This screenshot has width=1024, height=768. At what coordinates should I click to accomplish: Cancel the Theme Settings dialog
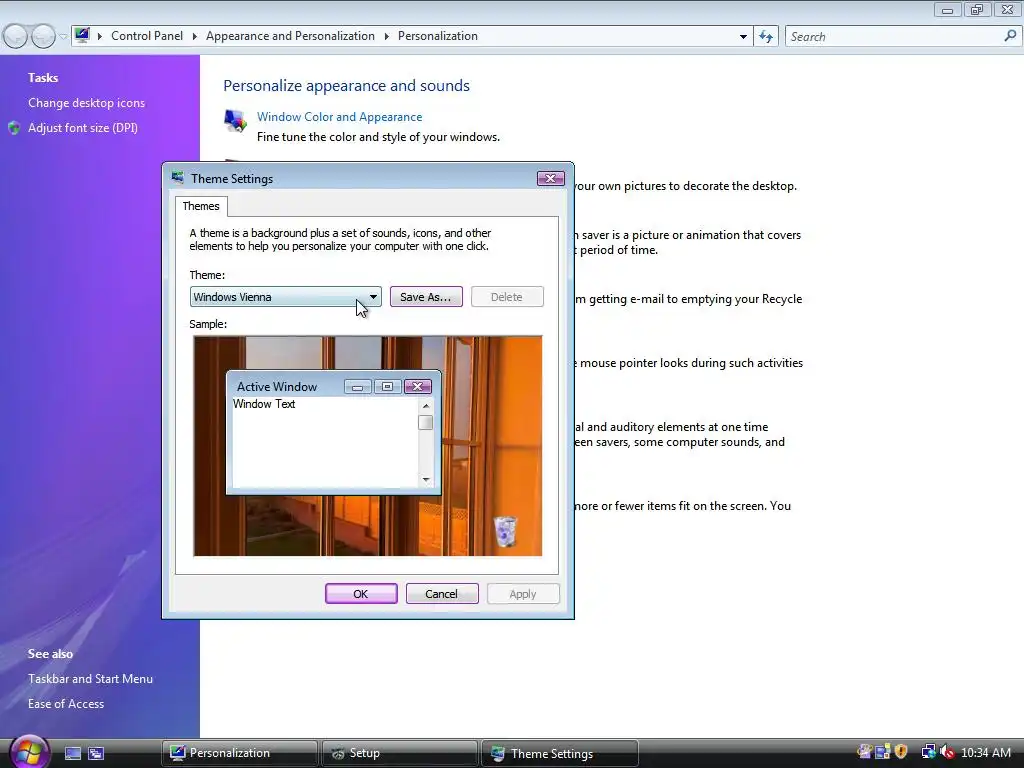(441, 594)
